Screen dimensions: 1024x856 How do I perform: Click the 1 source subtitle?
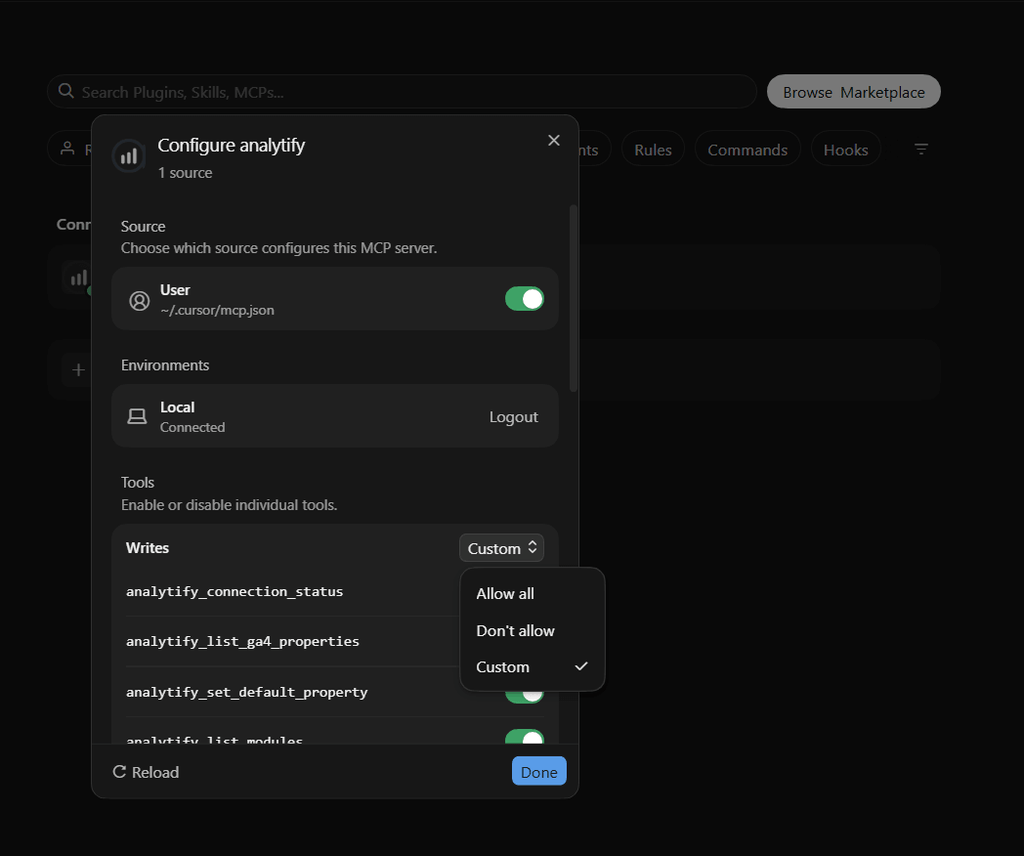(x=185, y=173)
